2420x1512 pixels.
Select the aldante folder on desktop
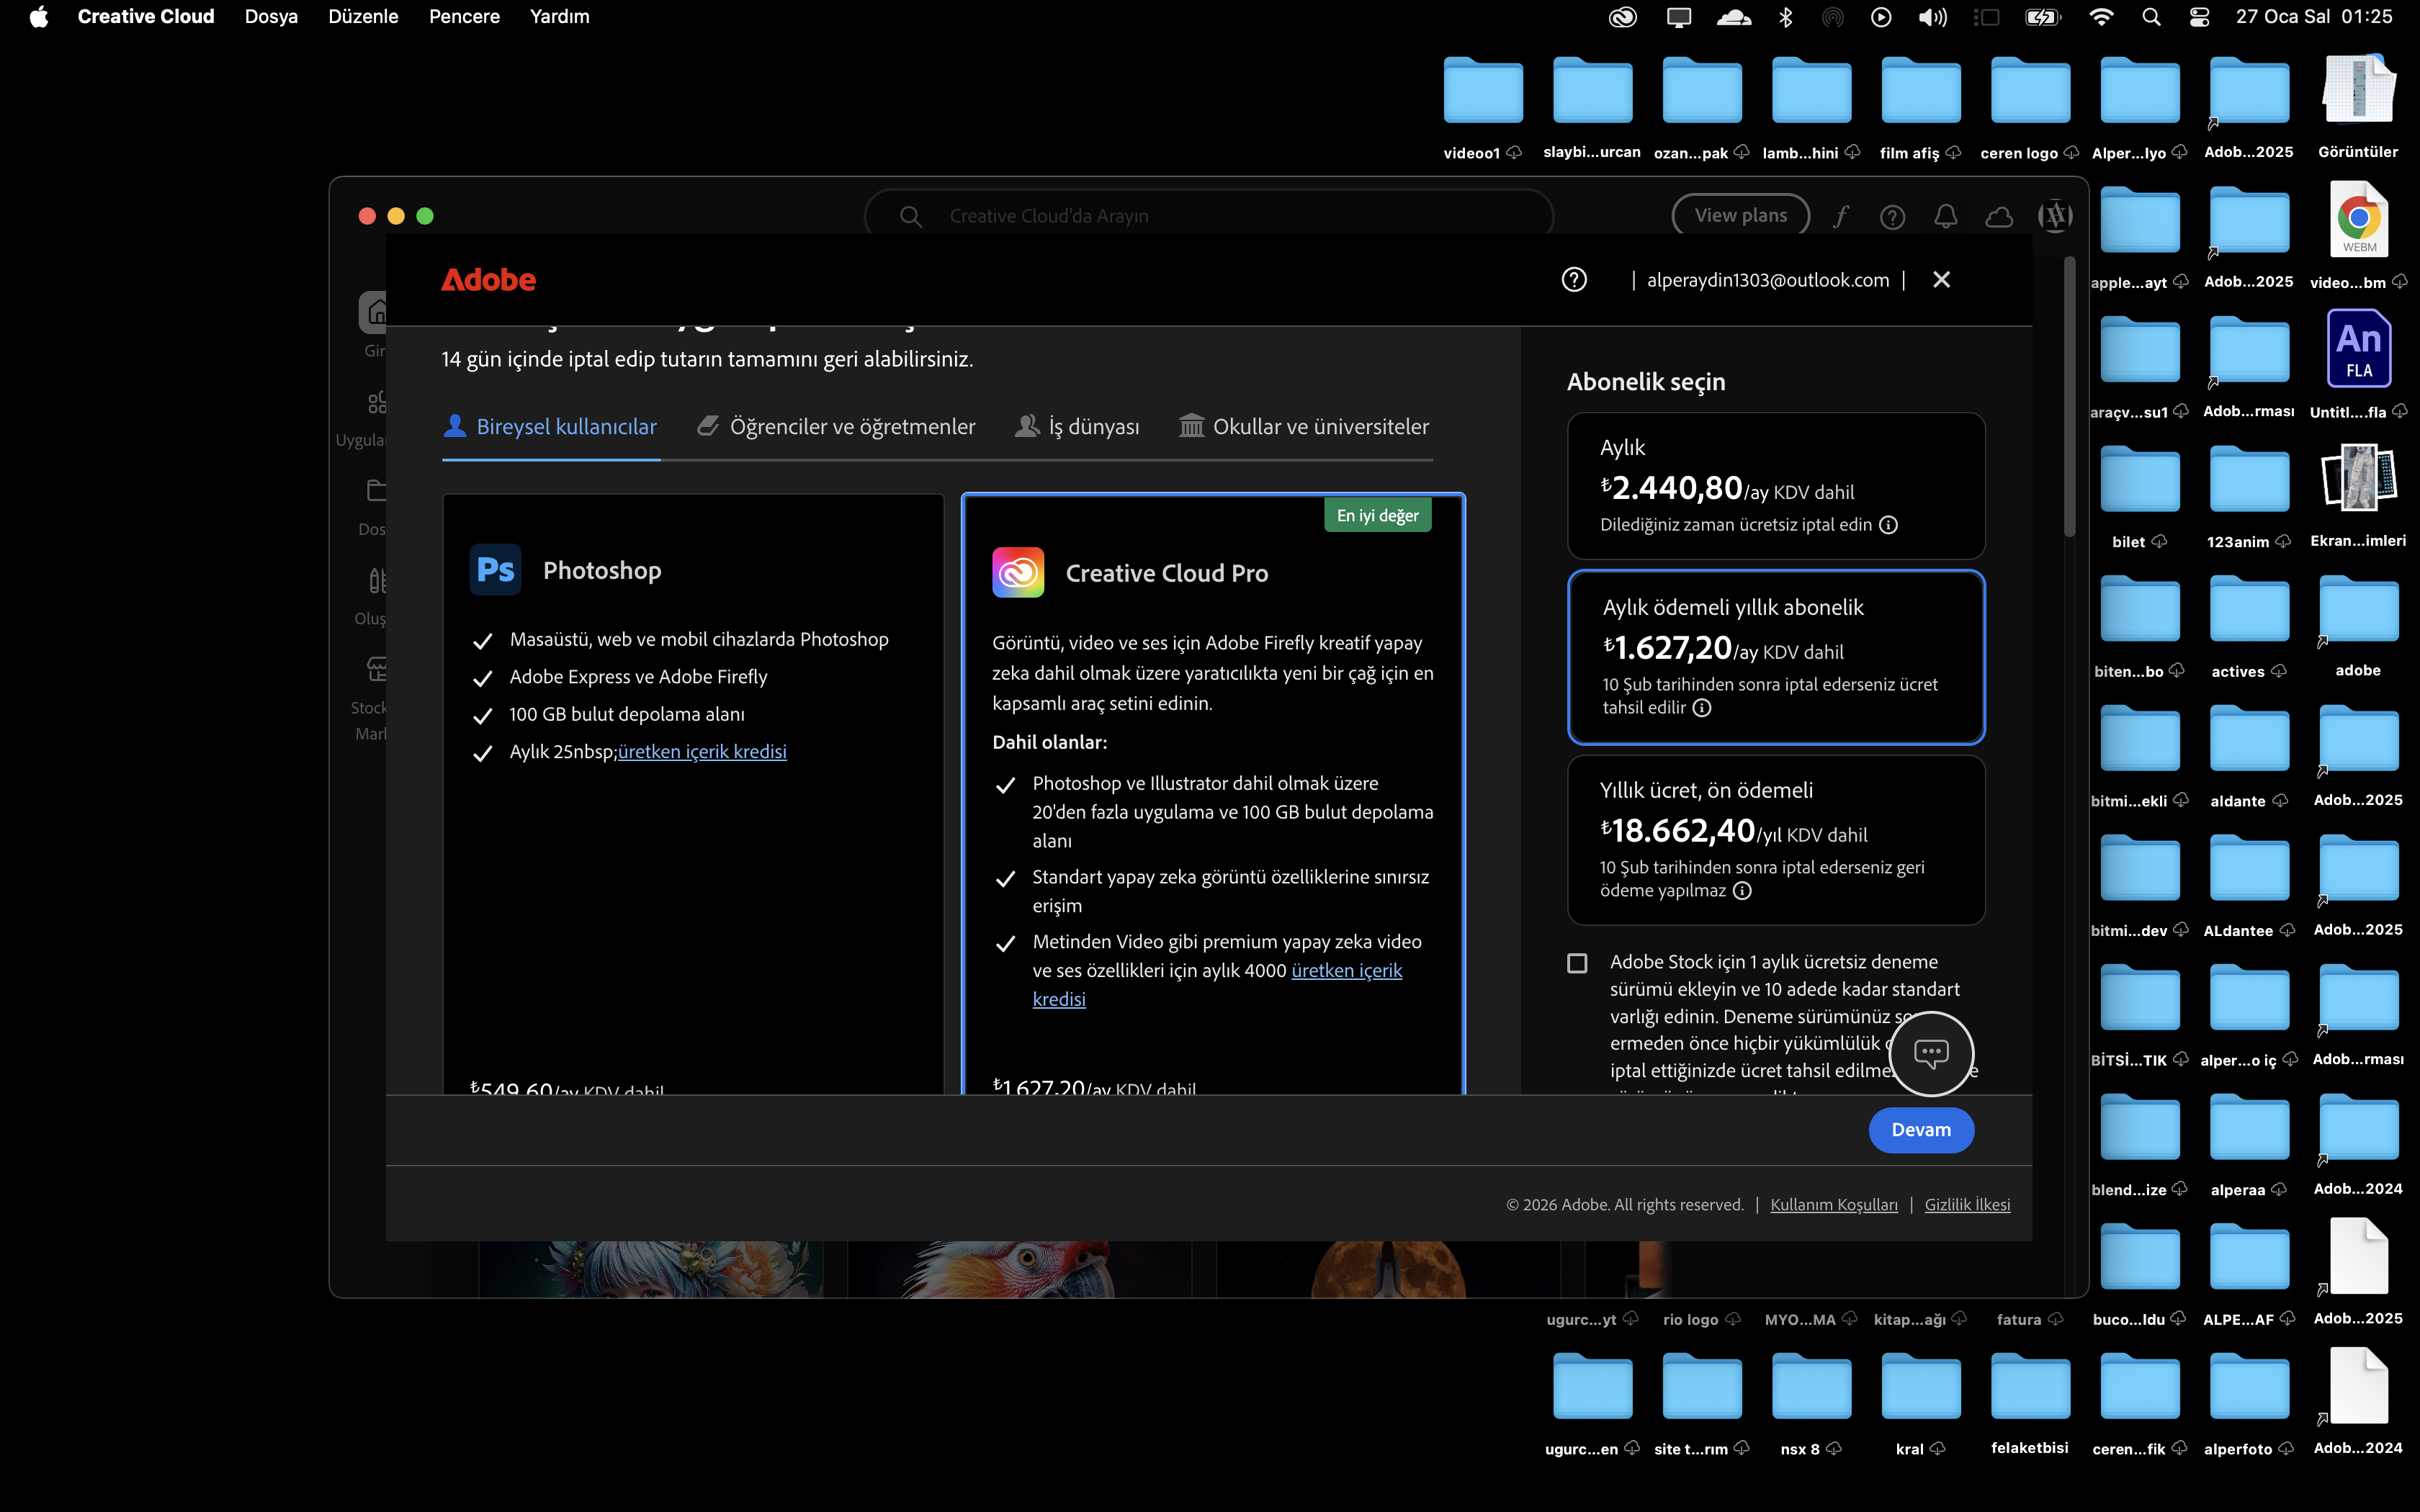click(x=2249, y=738)
